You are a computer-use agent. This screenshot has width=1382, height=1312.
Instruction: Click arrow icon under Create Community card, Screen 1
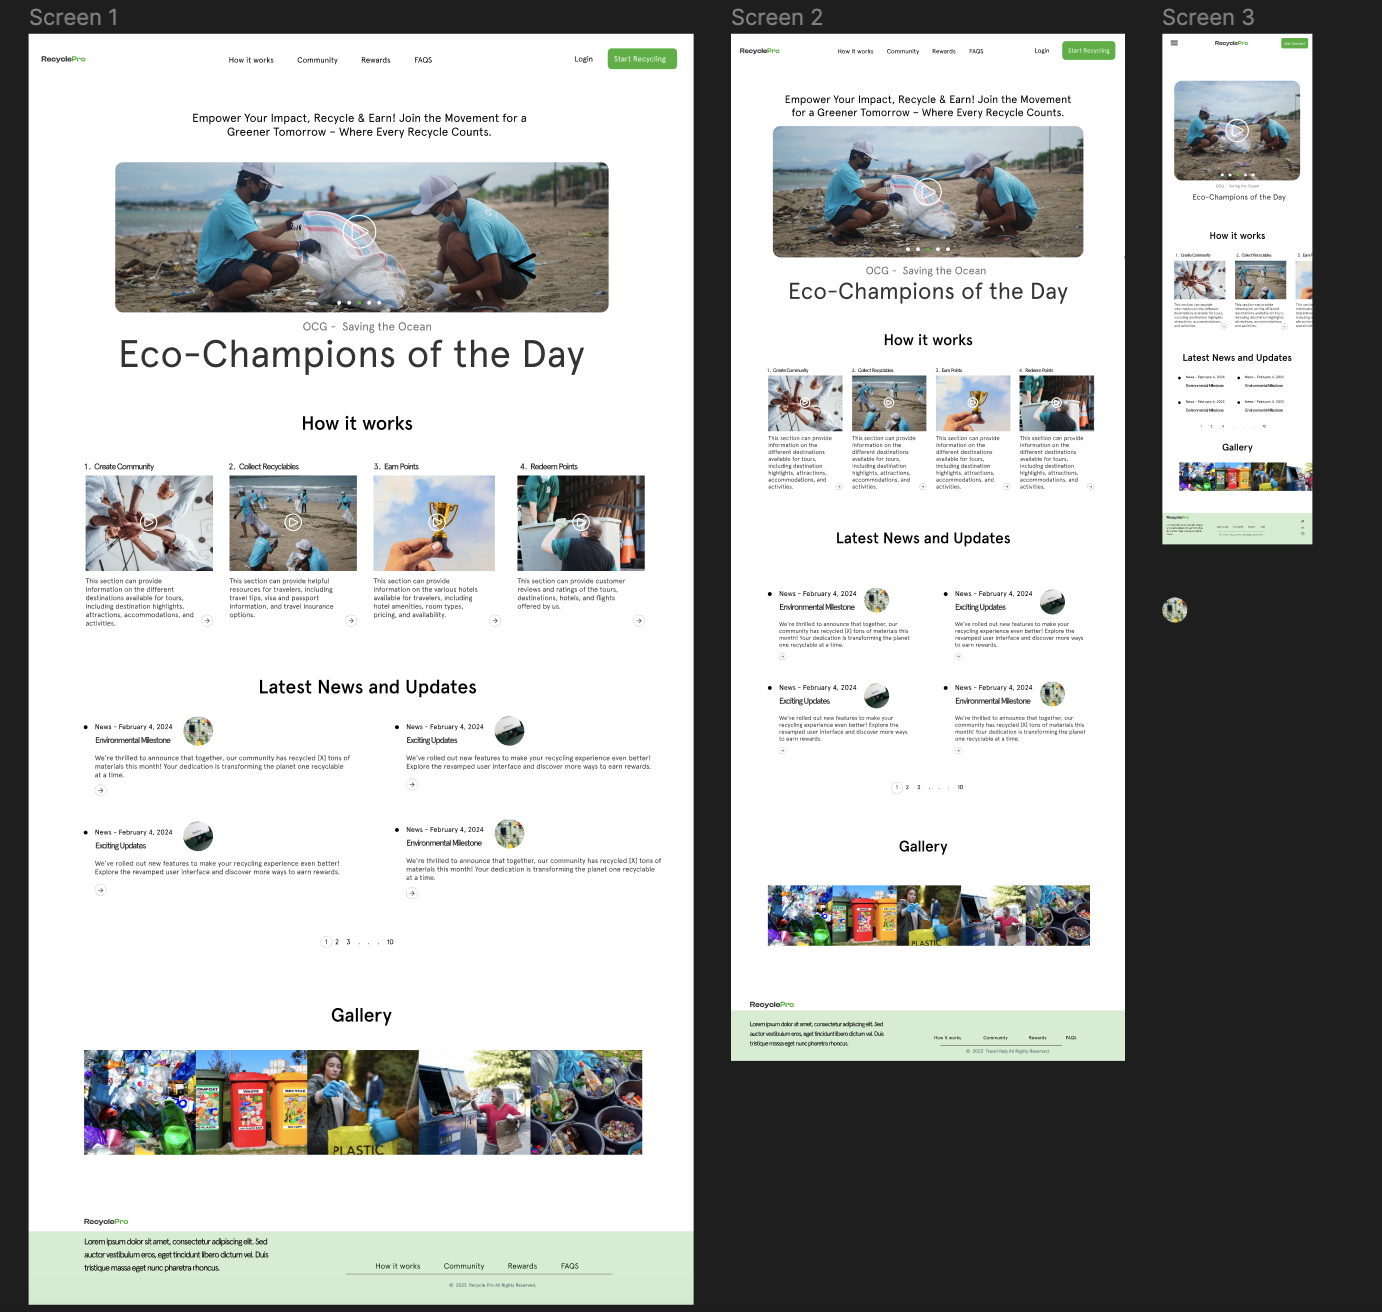[207, 621]
